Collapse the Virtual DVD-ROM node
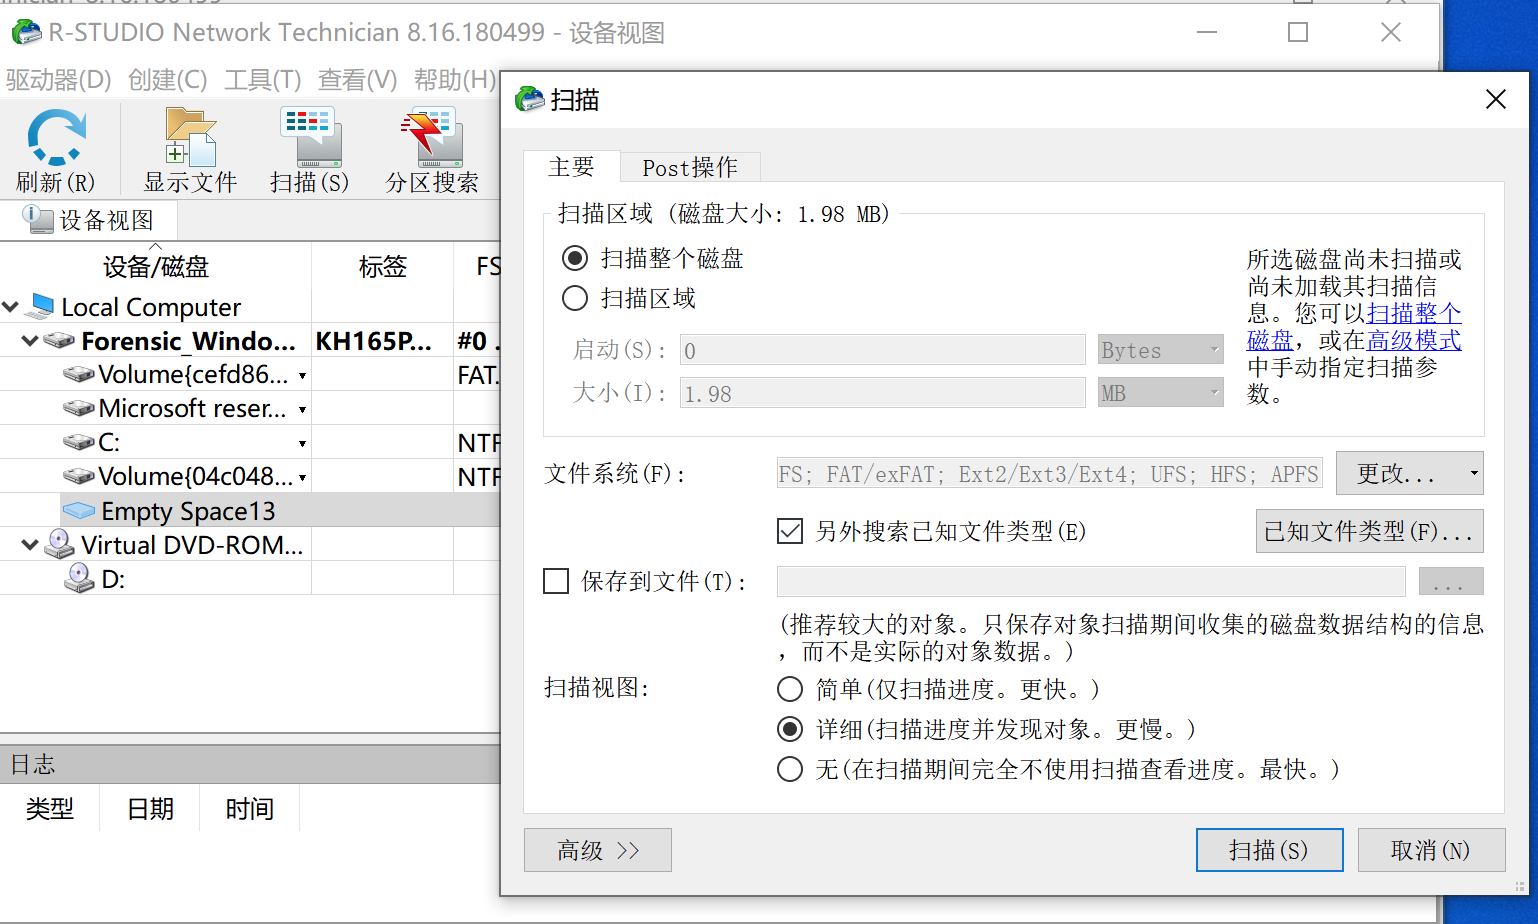This screenshot has height=924, width=1538. [x=30, y=545]
